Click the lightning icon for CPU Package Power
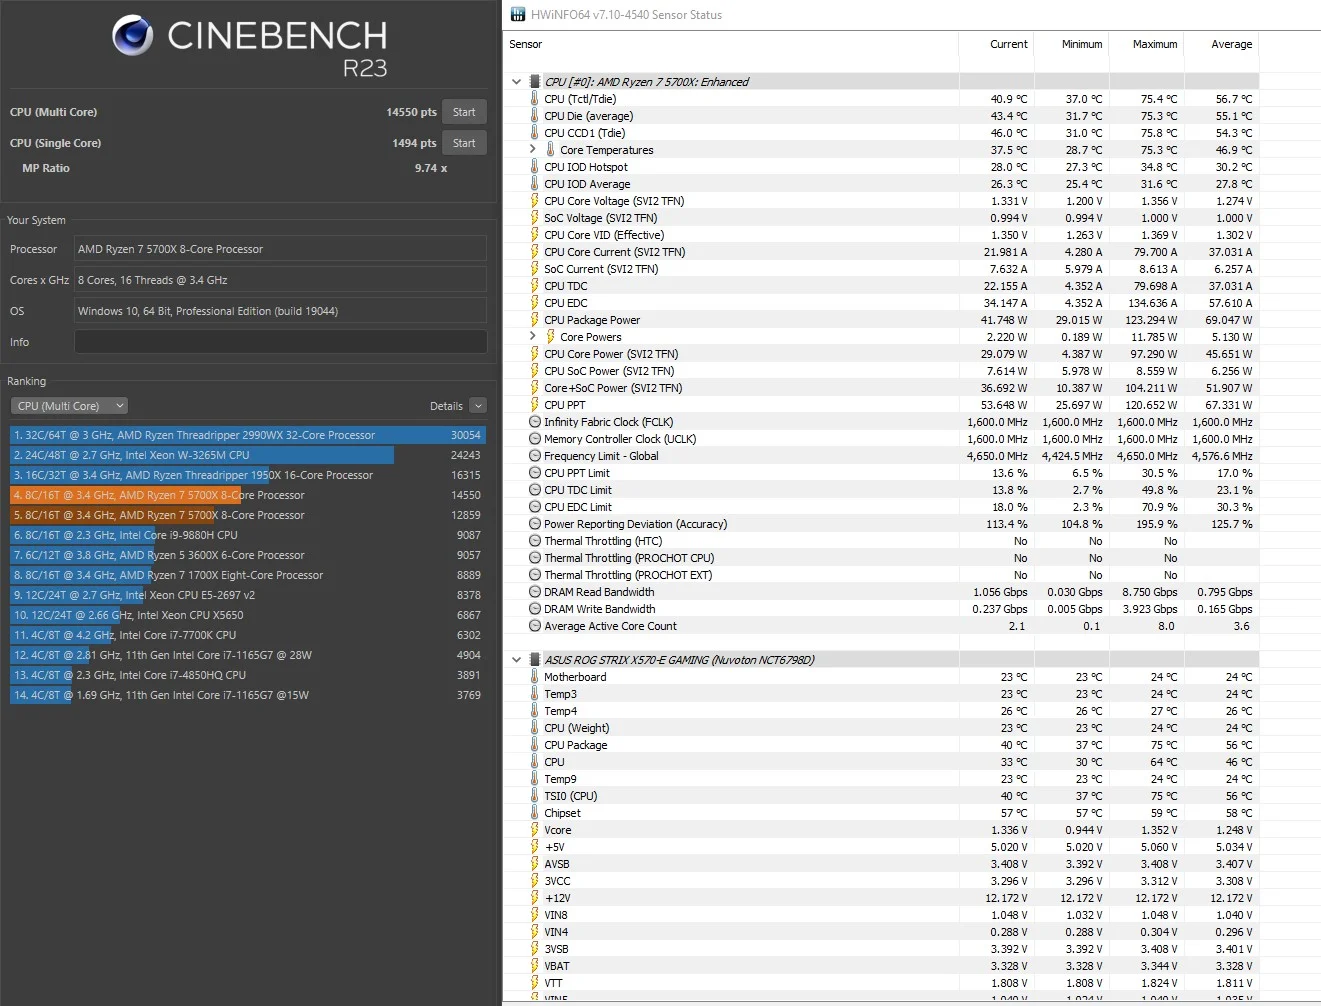Viewport: 1321px width, 1006px height. pyautogui.click(x=535, y=320)
